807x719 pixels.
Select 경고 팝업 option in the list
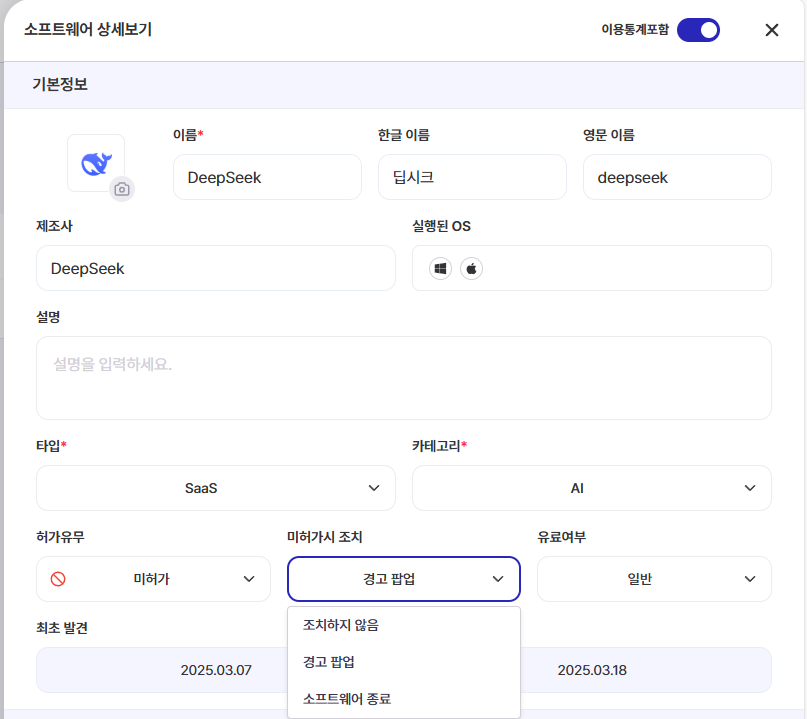pyautogui.click(x=404, y=662)
